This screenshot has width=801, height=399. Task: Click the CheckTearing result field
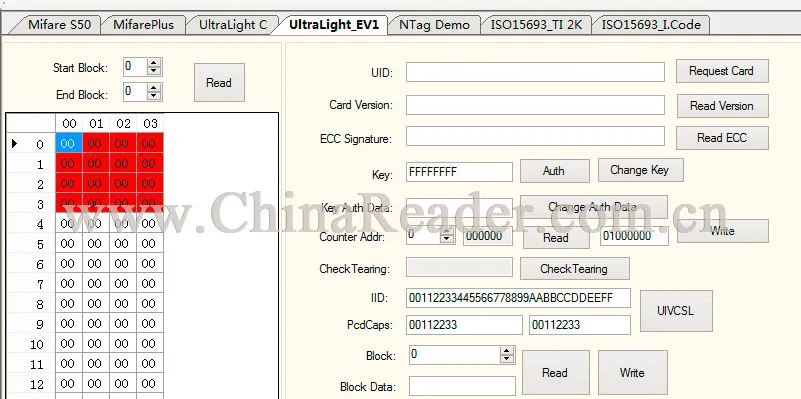click(459, 267)
